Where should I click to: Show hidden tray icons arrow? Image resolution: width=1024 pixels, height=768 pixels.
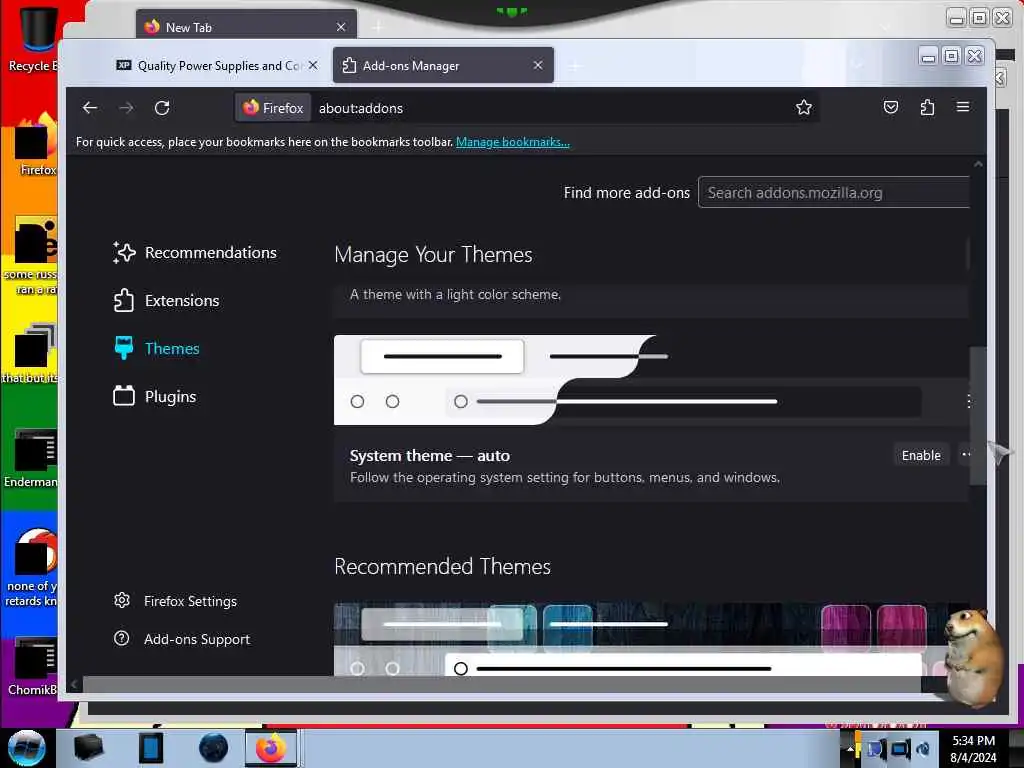pyautogui.click(x=849, y=750)
